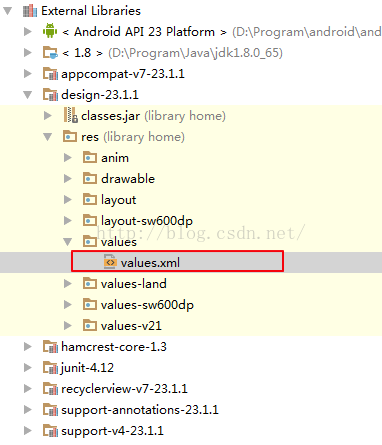Screen dimensions: 382x445
Task: Select the values-v21 folder name
Action: point(131,326)
